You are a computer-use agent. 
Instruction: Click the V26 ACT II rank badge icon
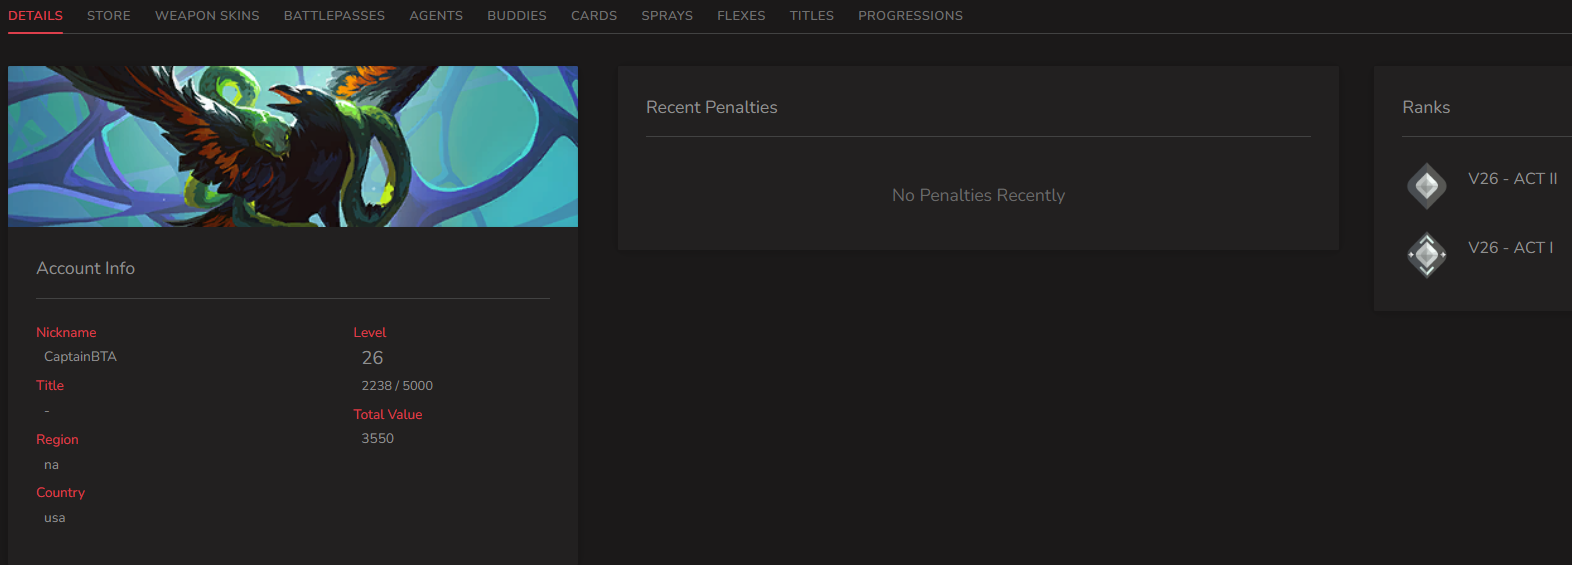[1427, 186]
